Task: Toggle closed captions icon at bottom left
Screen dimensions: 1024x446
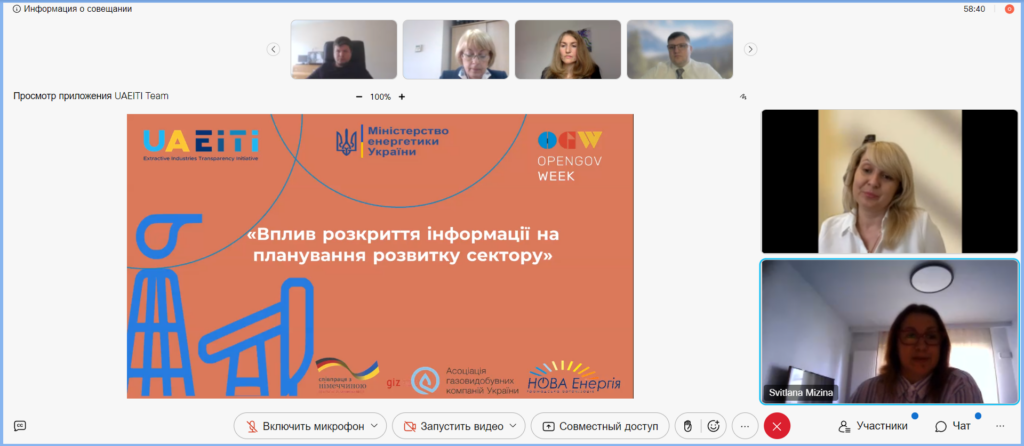Action: click(20, 426)
